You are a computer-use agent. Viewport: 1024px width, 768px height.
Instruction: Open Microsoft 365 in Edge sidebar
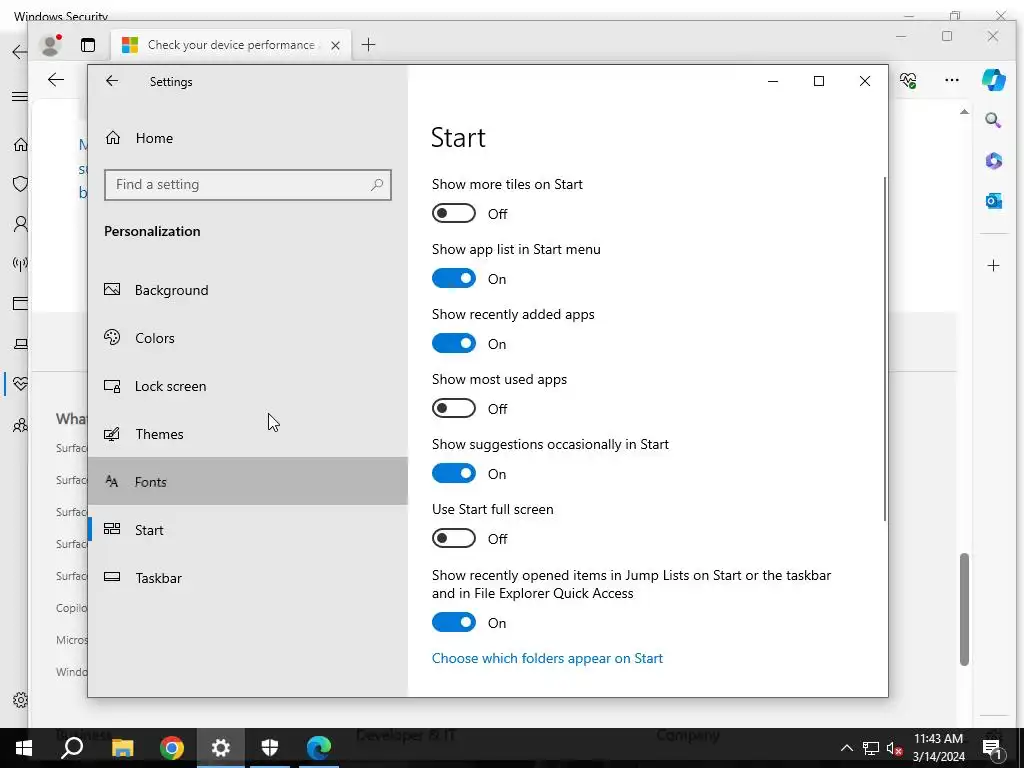[x=993, y=161]
